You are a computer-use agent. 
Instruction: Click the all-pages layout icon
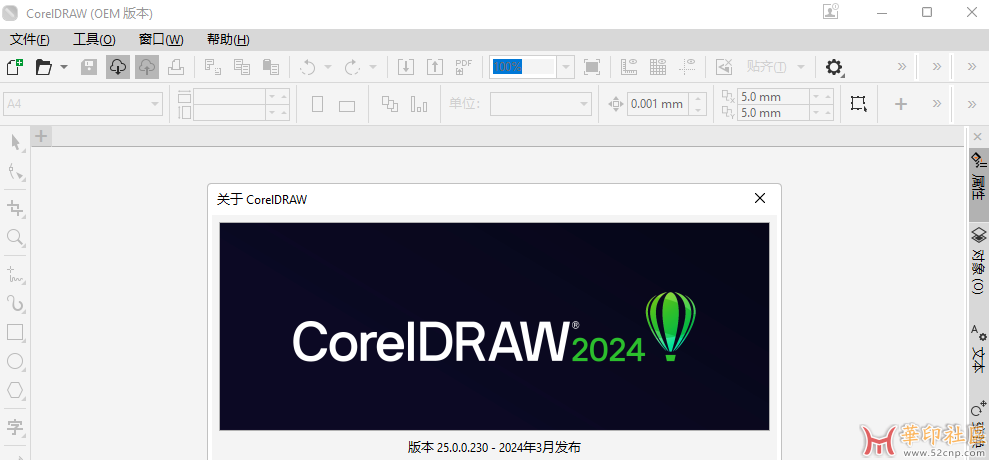(390, 104)
